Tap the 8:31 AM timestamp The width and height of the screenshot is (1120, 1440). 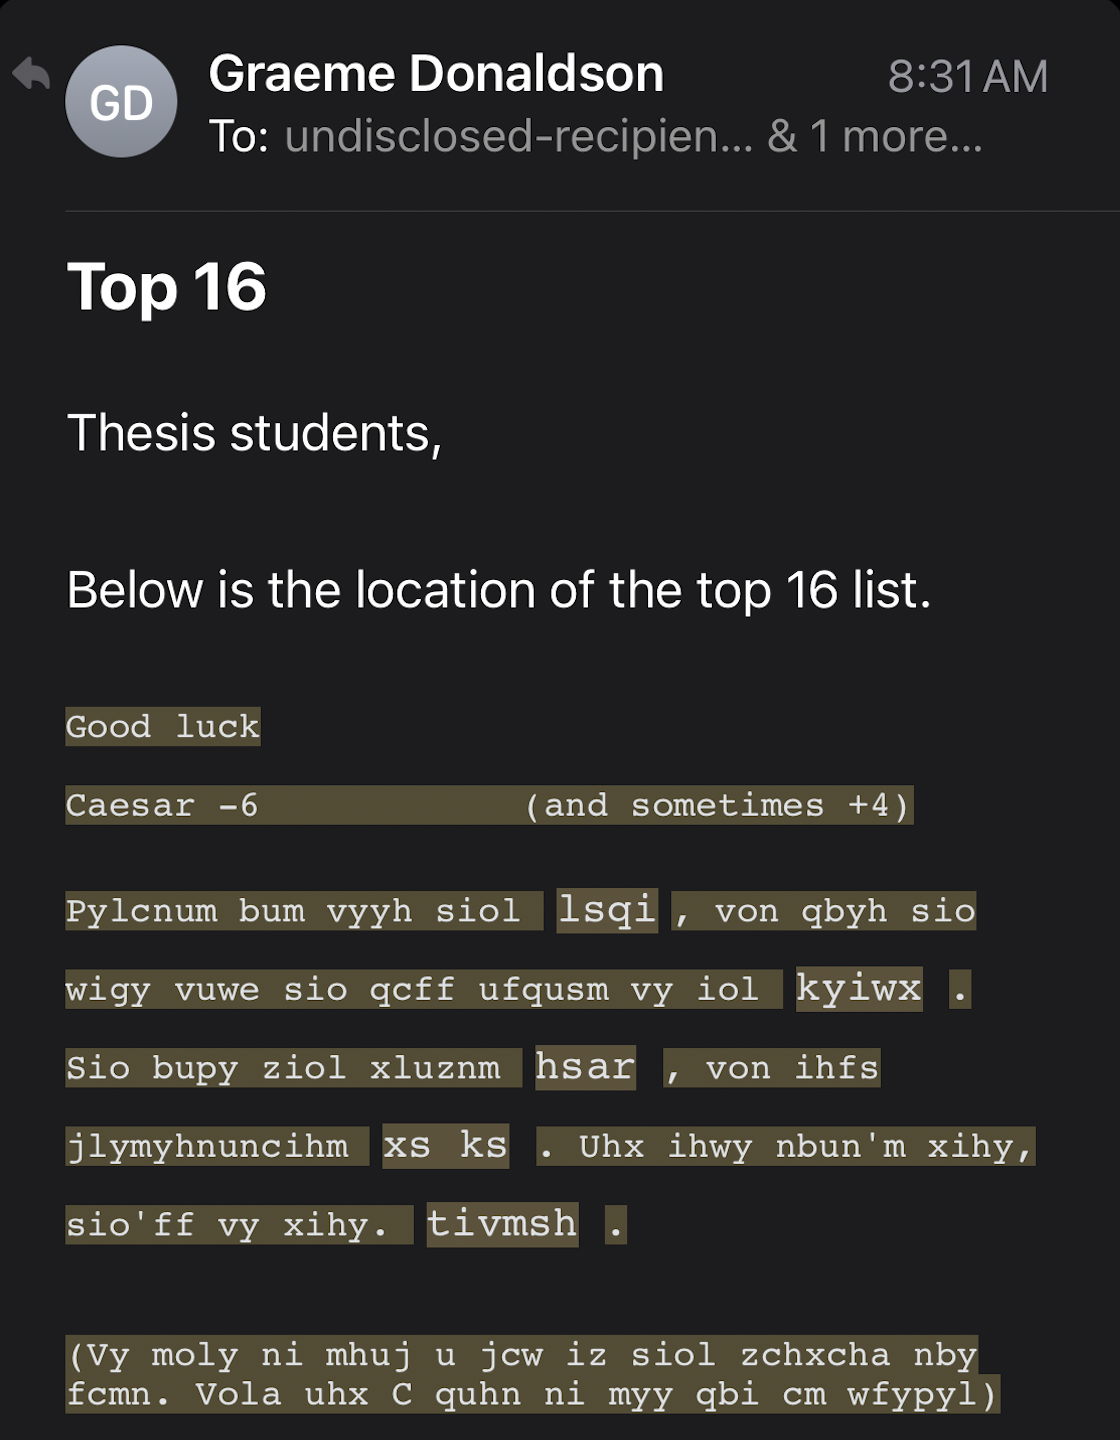[x=967, y=77]
